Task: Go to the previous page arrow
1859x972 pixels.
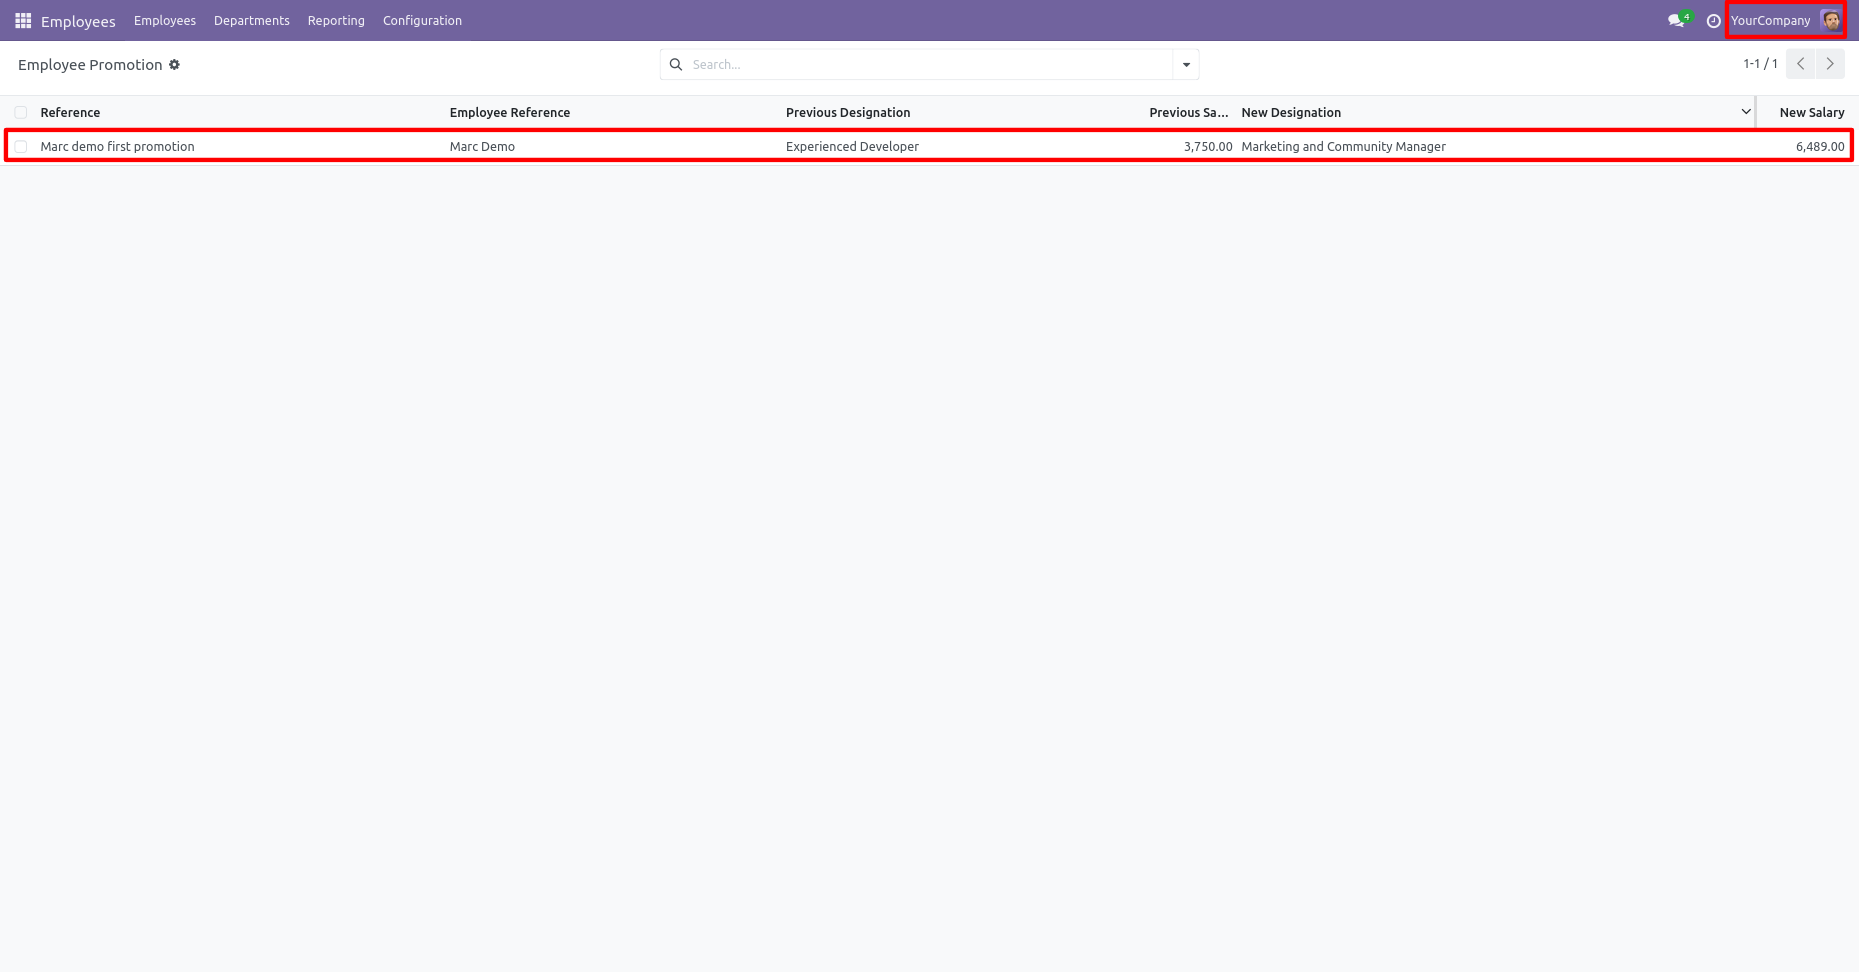Action: click(1800, 64)
